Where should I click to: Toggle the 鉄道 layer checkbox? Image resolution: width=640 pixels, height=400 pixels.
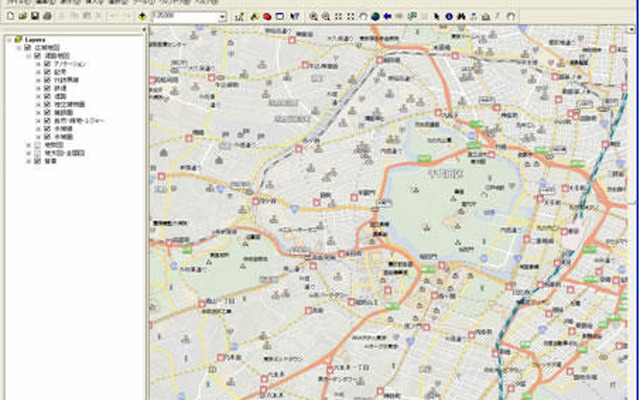point(47,88)
